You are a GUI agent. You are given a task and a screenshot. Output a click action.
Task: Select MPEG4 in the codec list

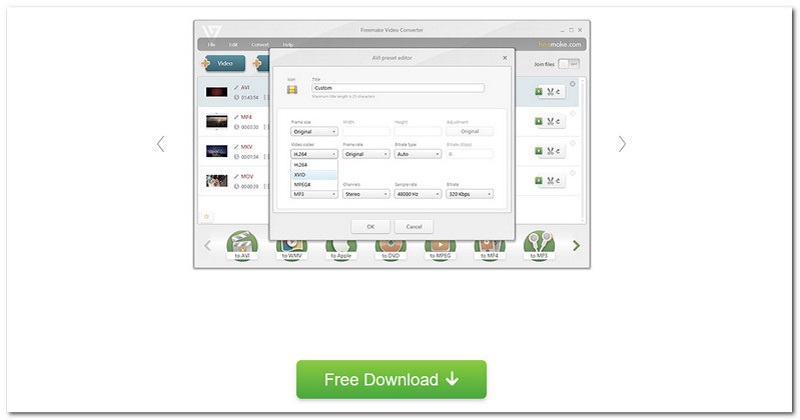pos(314,184)
